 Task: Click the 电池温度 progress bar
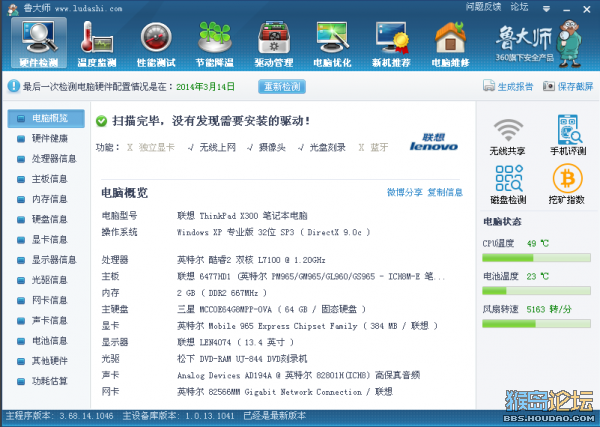pyautogui.click(x=536, y=291)
